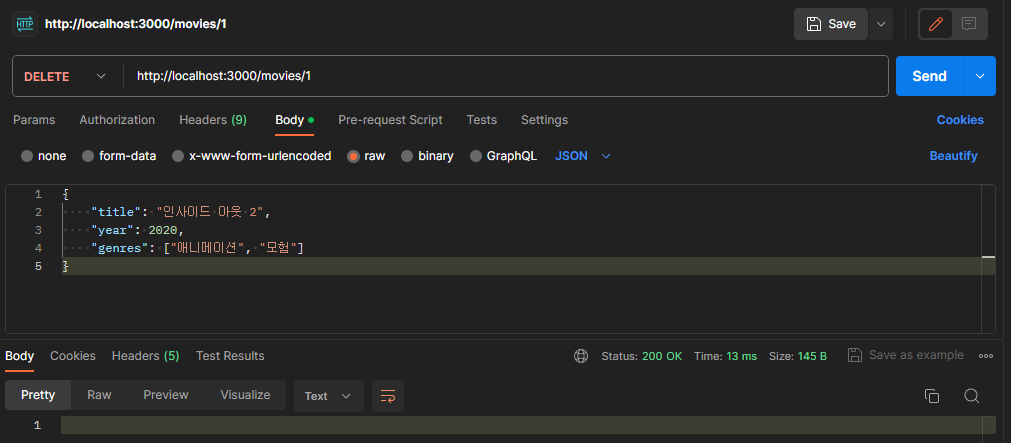This screenshot has height=443, width=1011.
Task: Open the DELETE method dropdown
Action: tap(65, 76)
